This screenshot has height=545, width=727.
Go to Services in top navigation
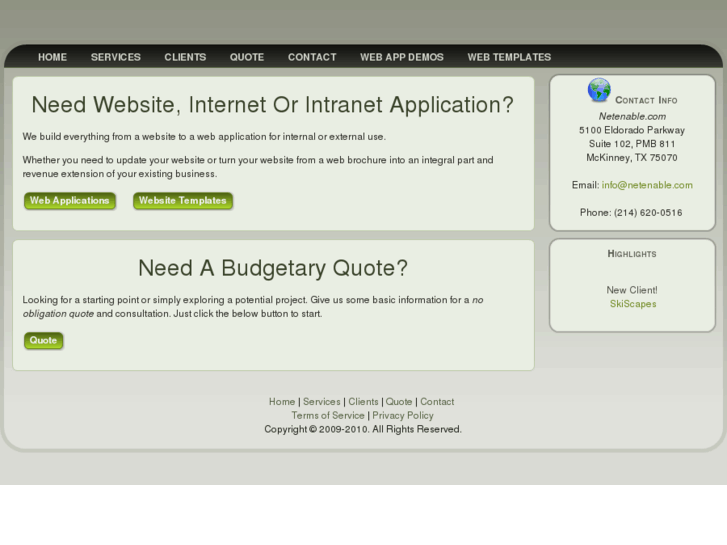[115, 57]
